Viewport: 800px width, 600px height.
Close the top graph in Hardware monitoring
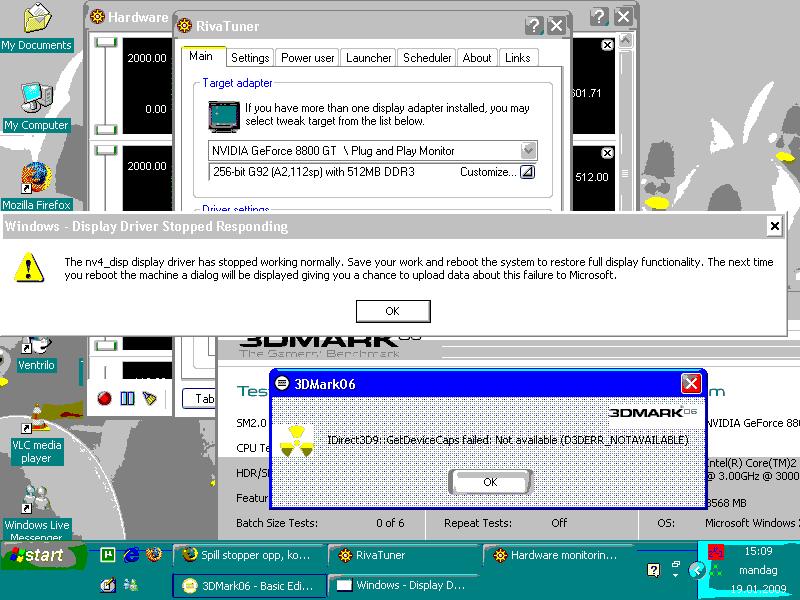pos(607,45)
